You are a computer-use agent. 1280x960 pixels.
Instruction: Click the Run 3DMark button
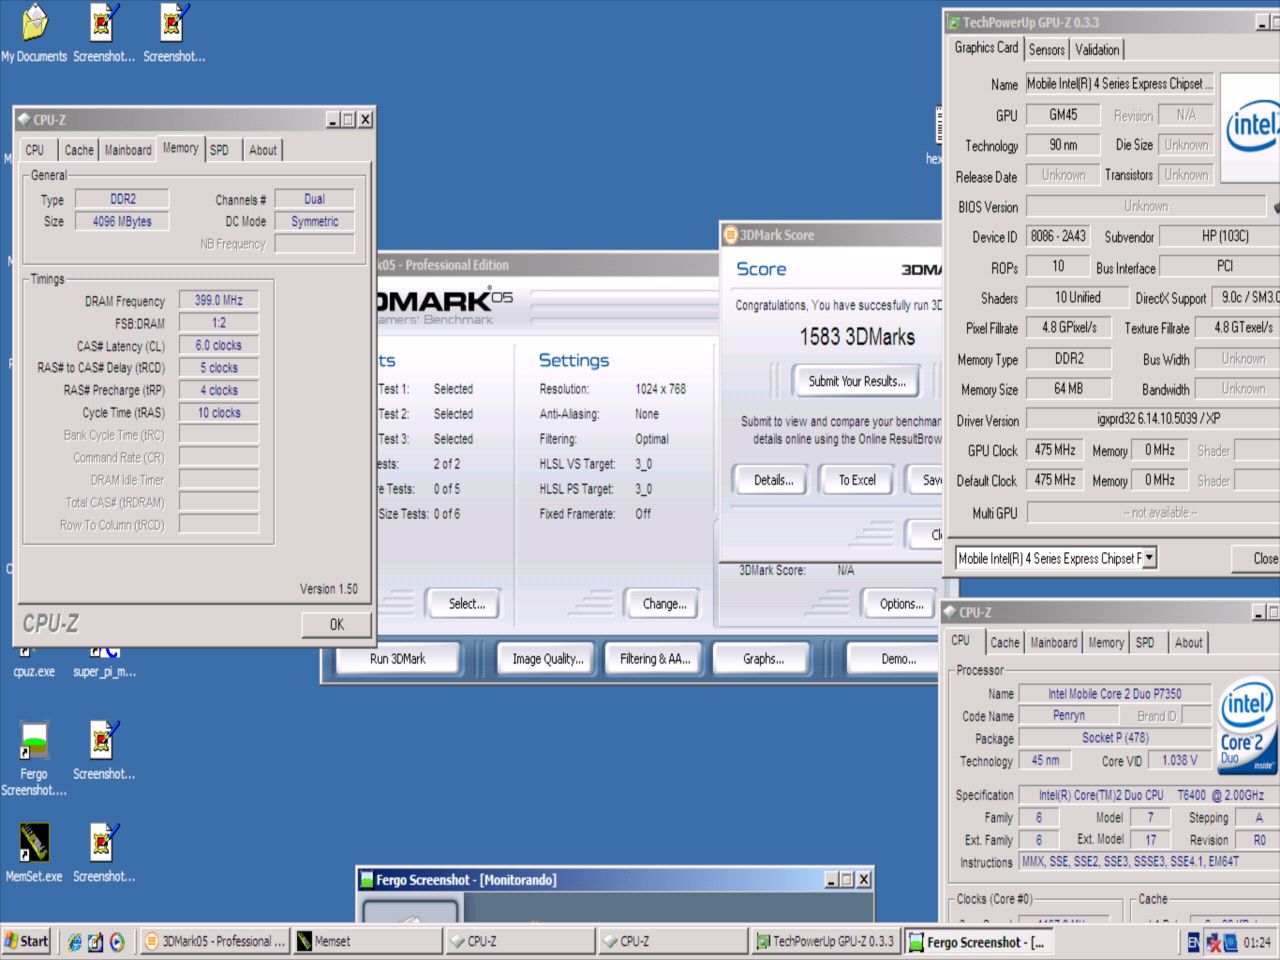pyautogui.click(x=397, y=659)
